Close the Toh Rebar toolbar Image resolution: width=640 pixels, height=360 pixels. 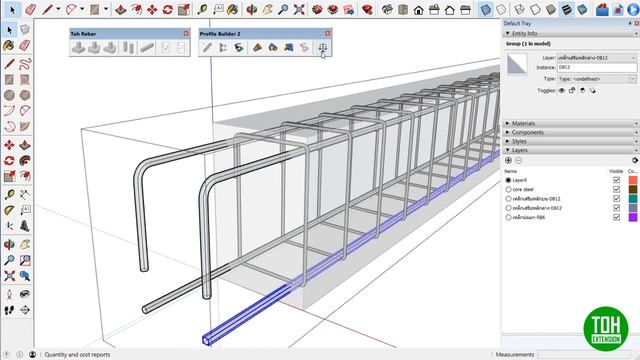[x=186, y=33]
